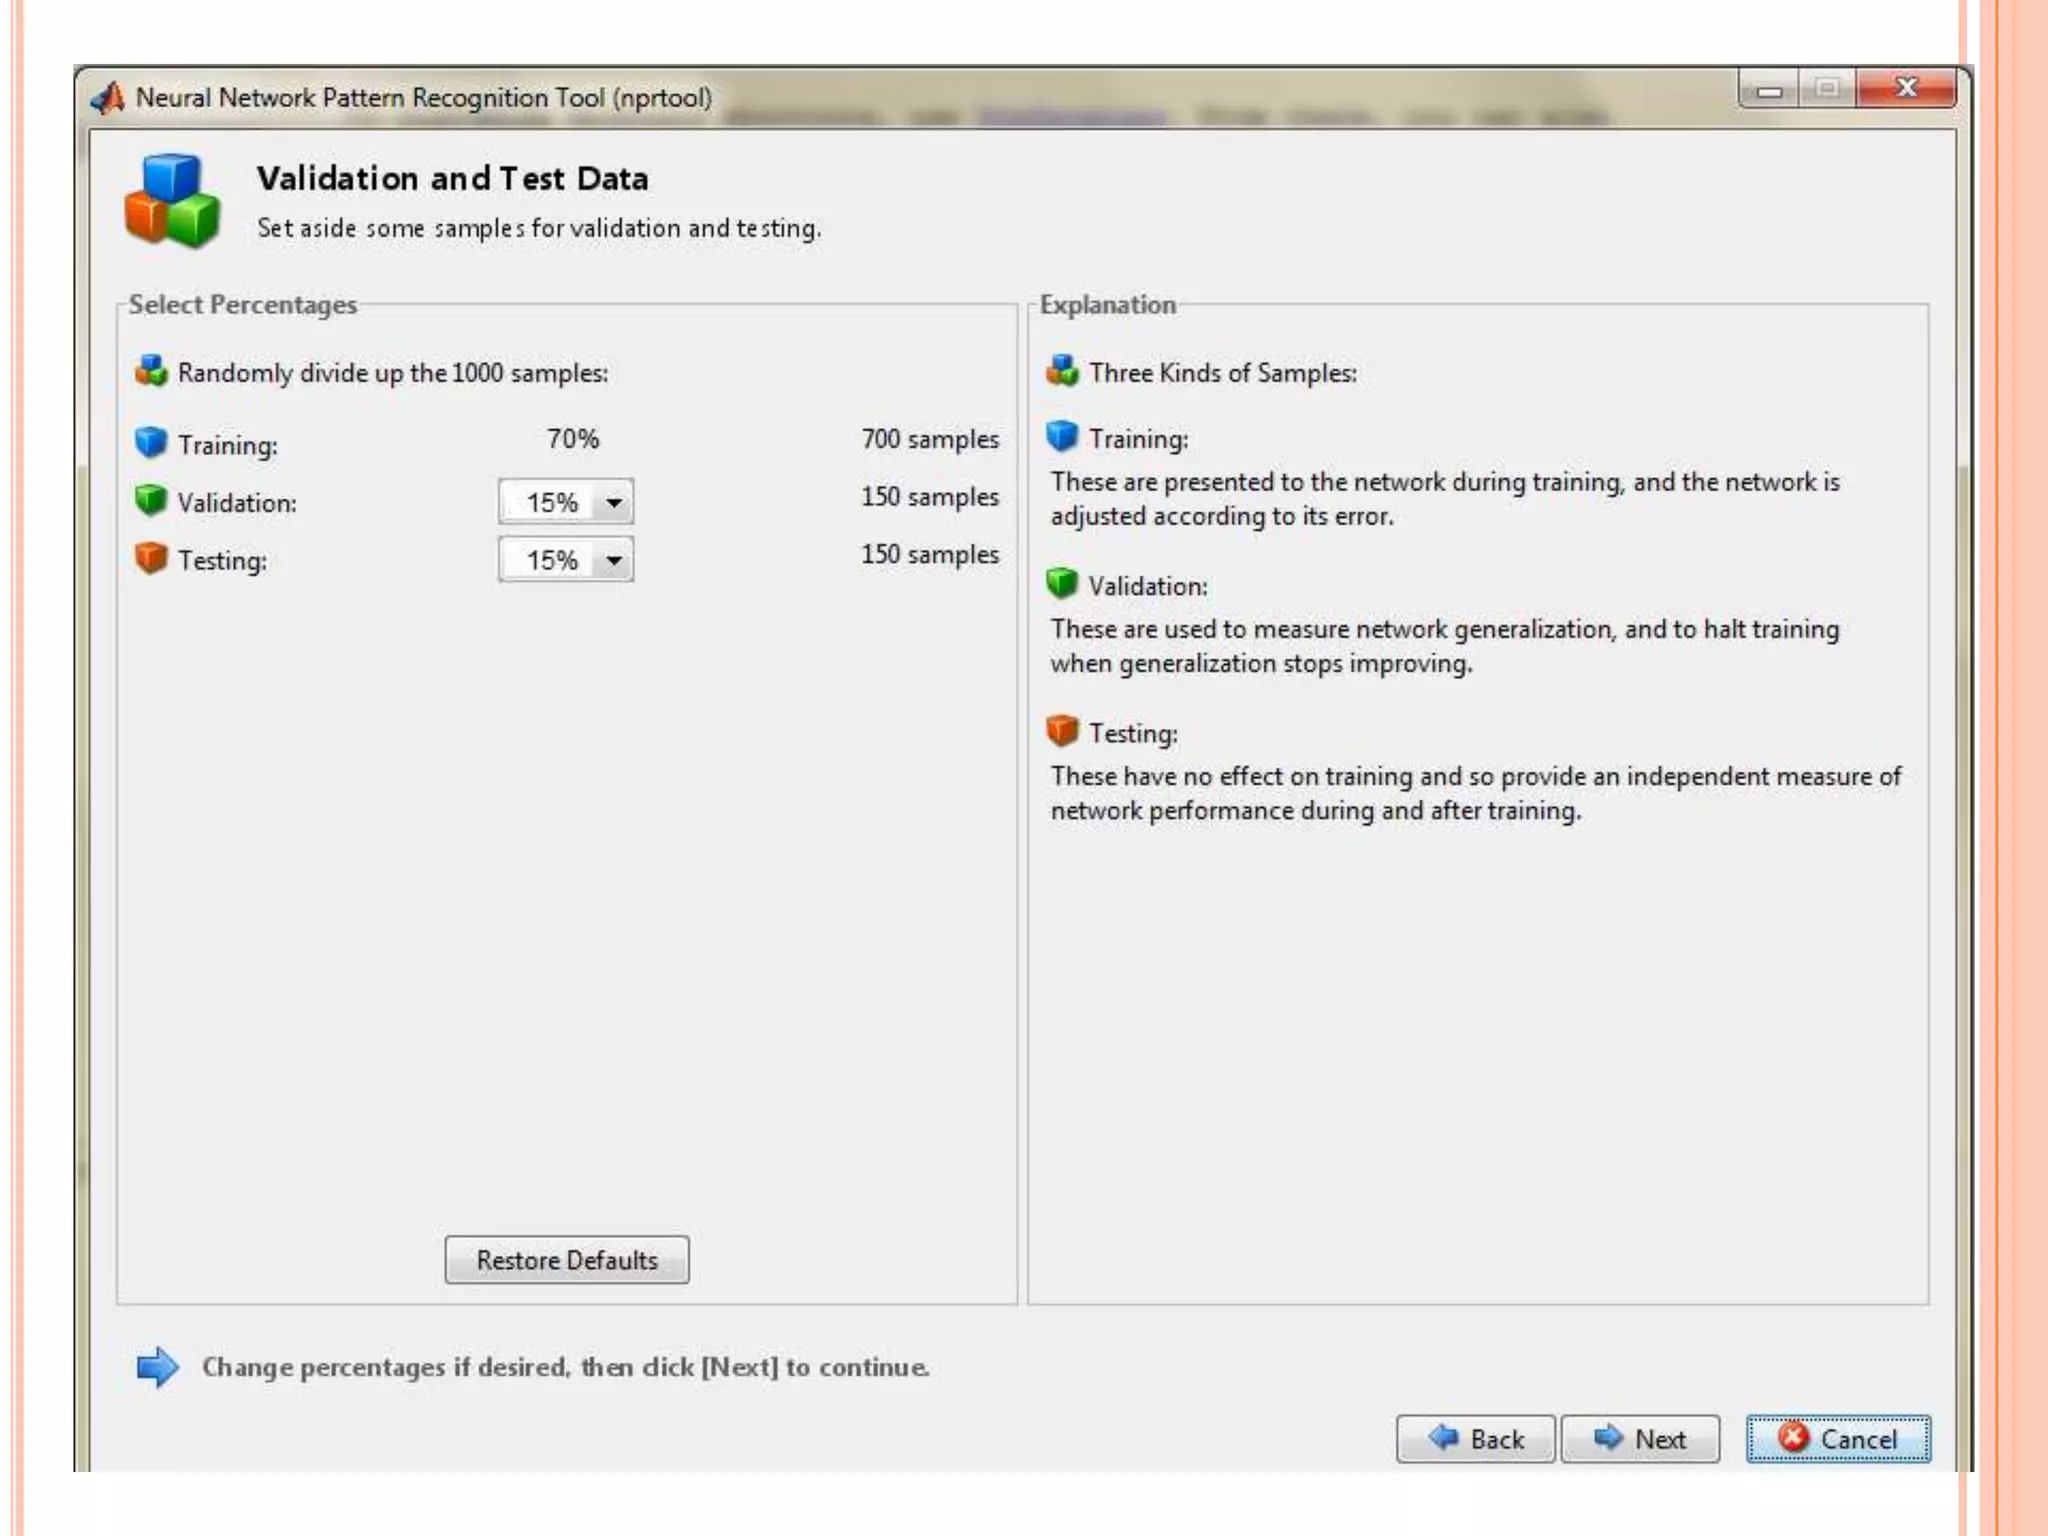Click cubes icon beside Three Kinds of Samples
Image resolution: width=2048 pixels, height=1536 pixels.
pyautogui.click(x=1062, y=371)
